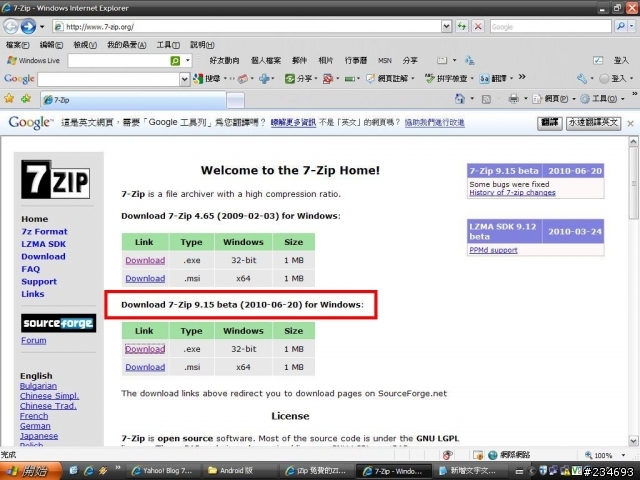The height and width of the screenshot is (480, 640).
Task: Open the 檢視(V) menu
Action: (85, 45)
